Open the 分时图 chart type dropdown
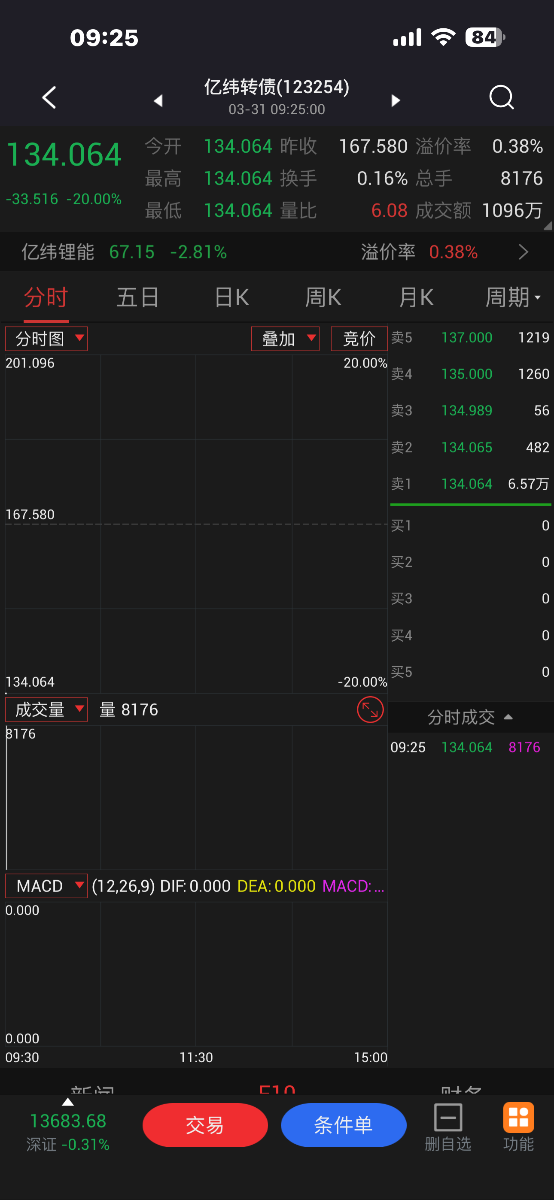Viewport: 554px width, 1200px height. click(46, 339)
